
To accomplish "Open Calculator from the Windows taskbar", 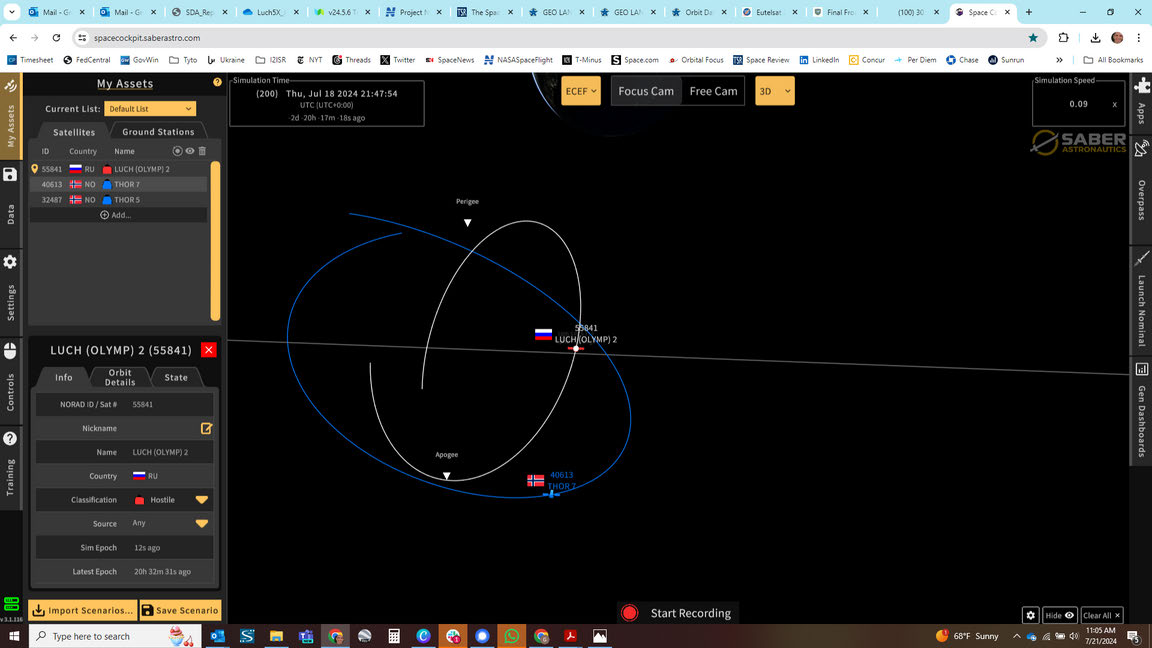I will (394, 636).
